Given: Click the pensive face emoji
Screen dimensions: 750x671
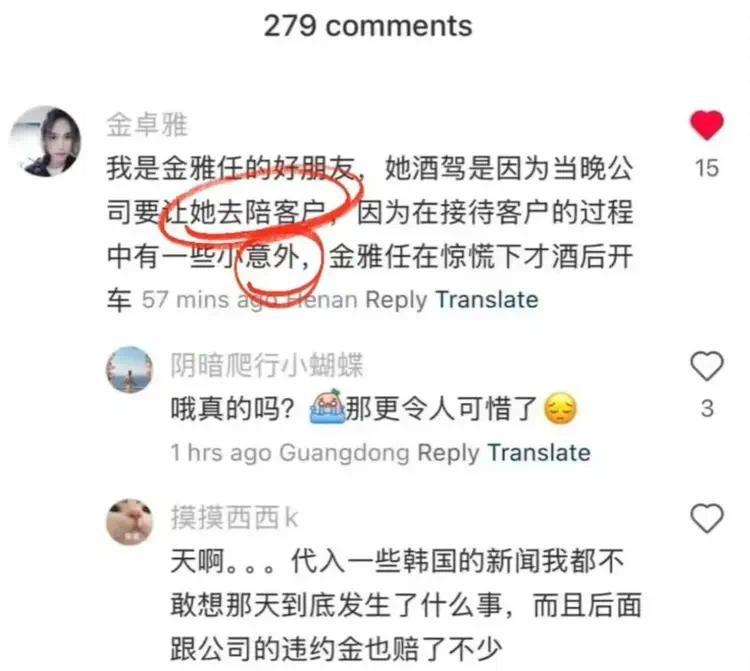Looking at the screenshot, I should pos(560,408).
